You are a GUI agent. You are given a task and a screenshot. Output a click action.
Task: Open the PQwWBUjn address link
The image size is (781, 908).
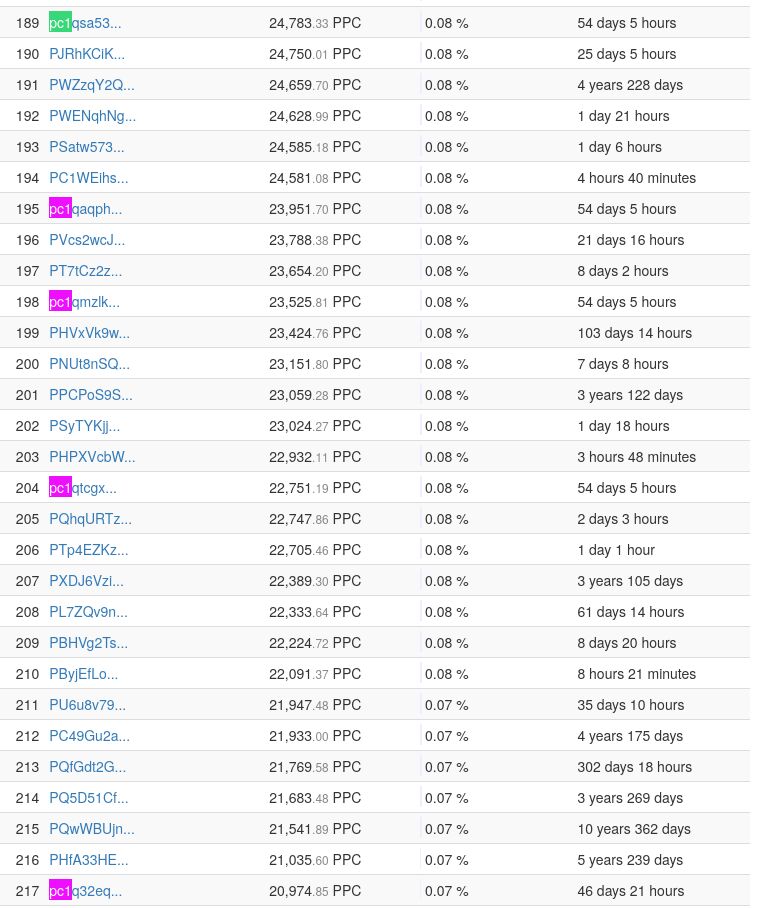click(x=91, y=829)
